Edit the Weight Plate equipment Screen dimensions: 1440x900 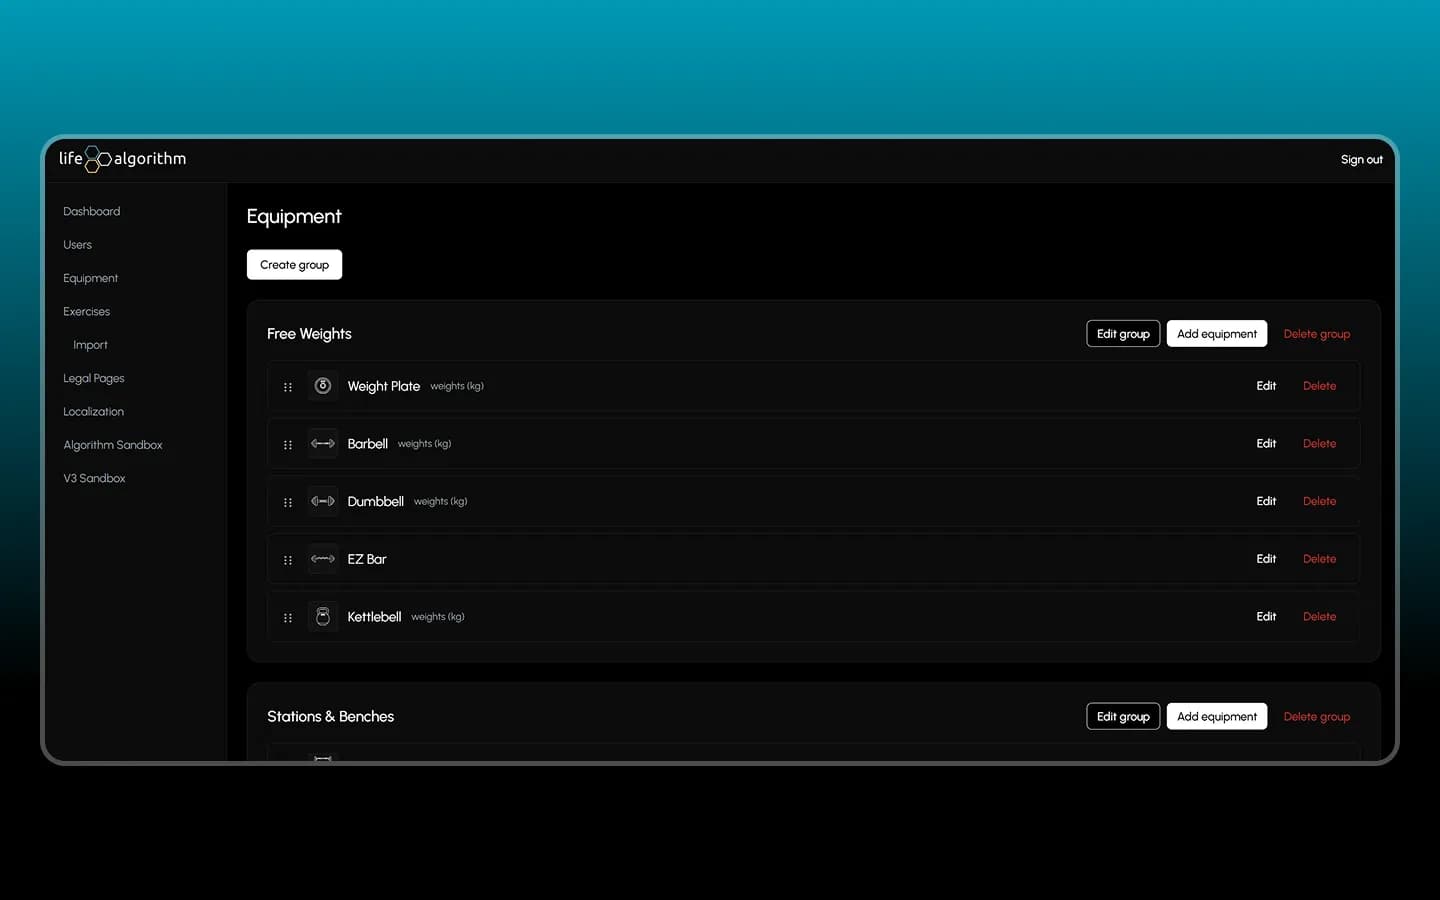click(x=1266, y=386)
